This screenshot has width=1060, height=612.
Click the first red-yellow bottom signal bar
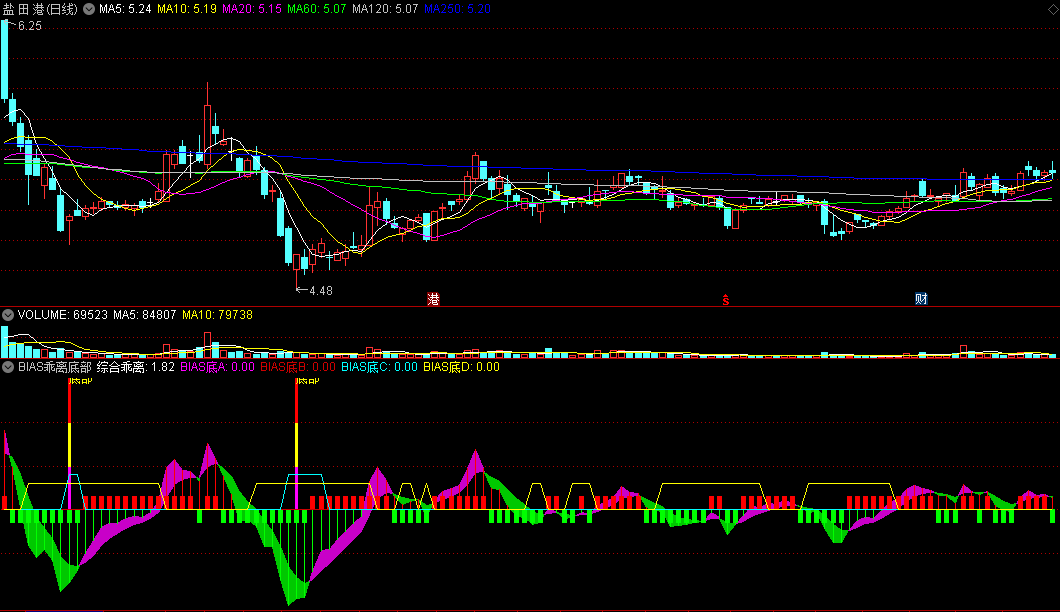tap(70, 443)
